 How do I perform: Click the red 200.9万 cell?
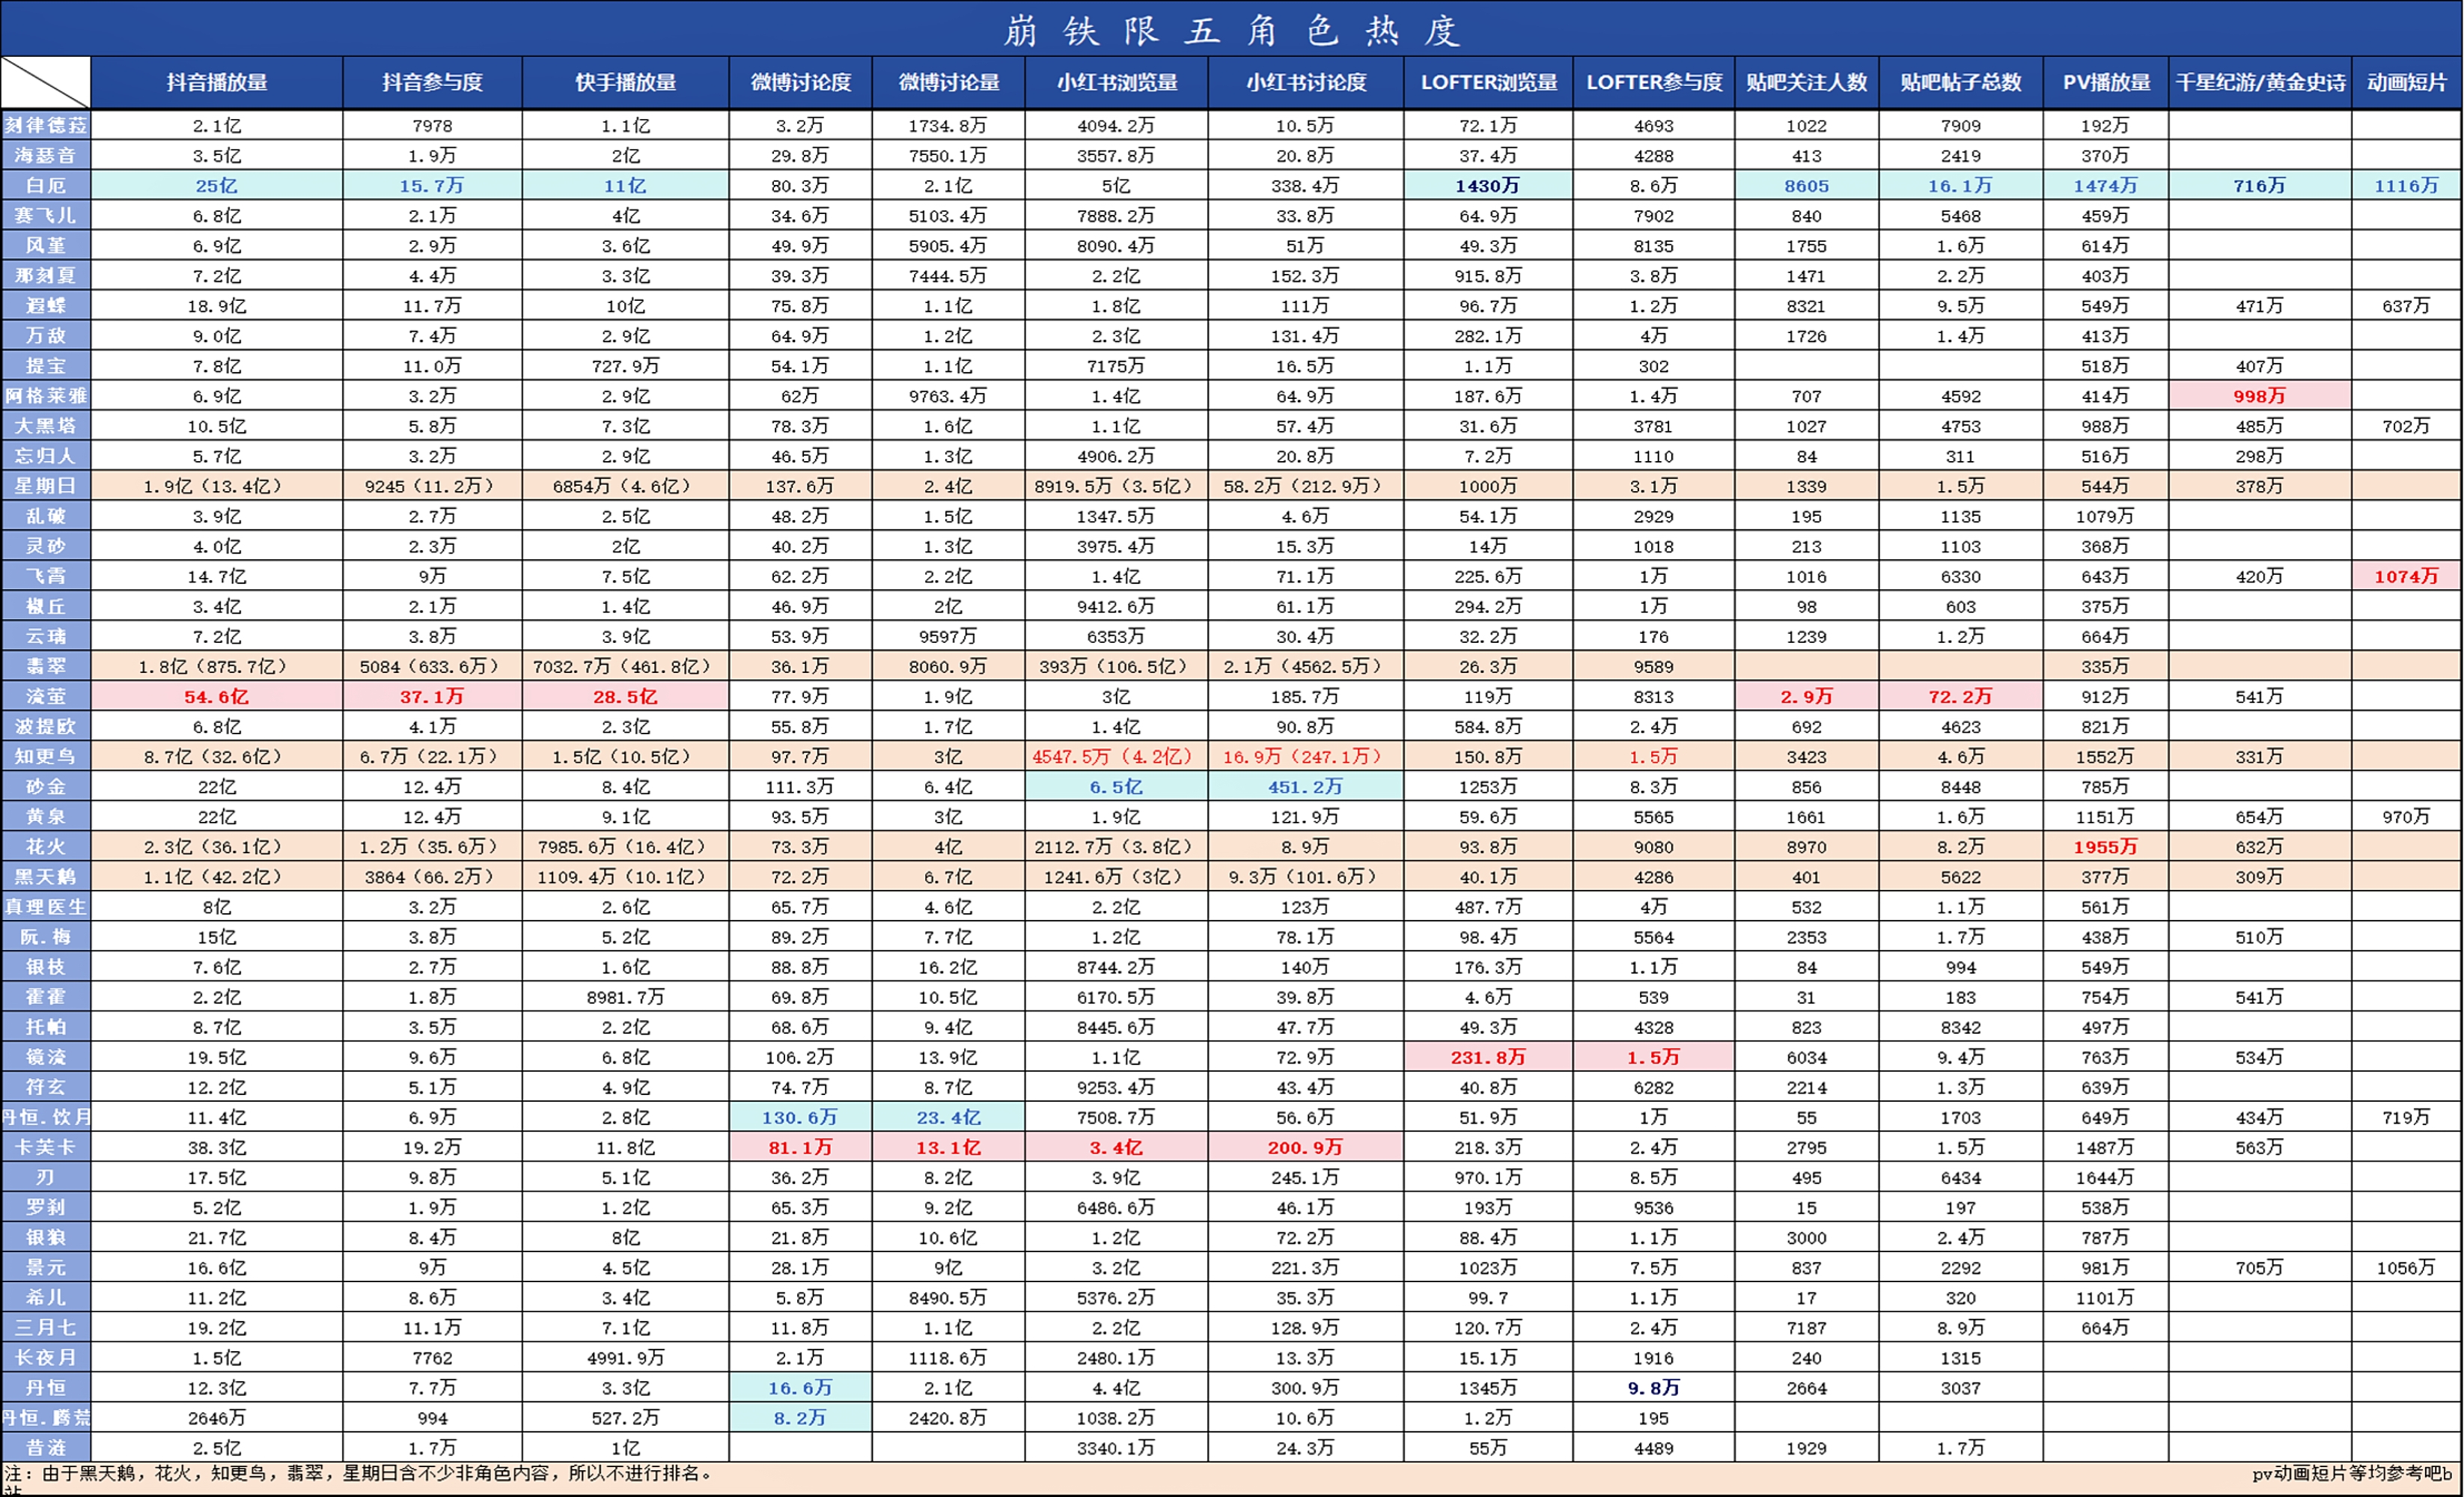(1306, 1147)
